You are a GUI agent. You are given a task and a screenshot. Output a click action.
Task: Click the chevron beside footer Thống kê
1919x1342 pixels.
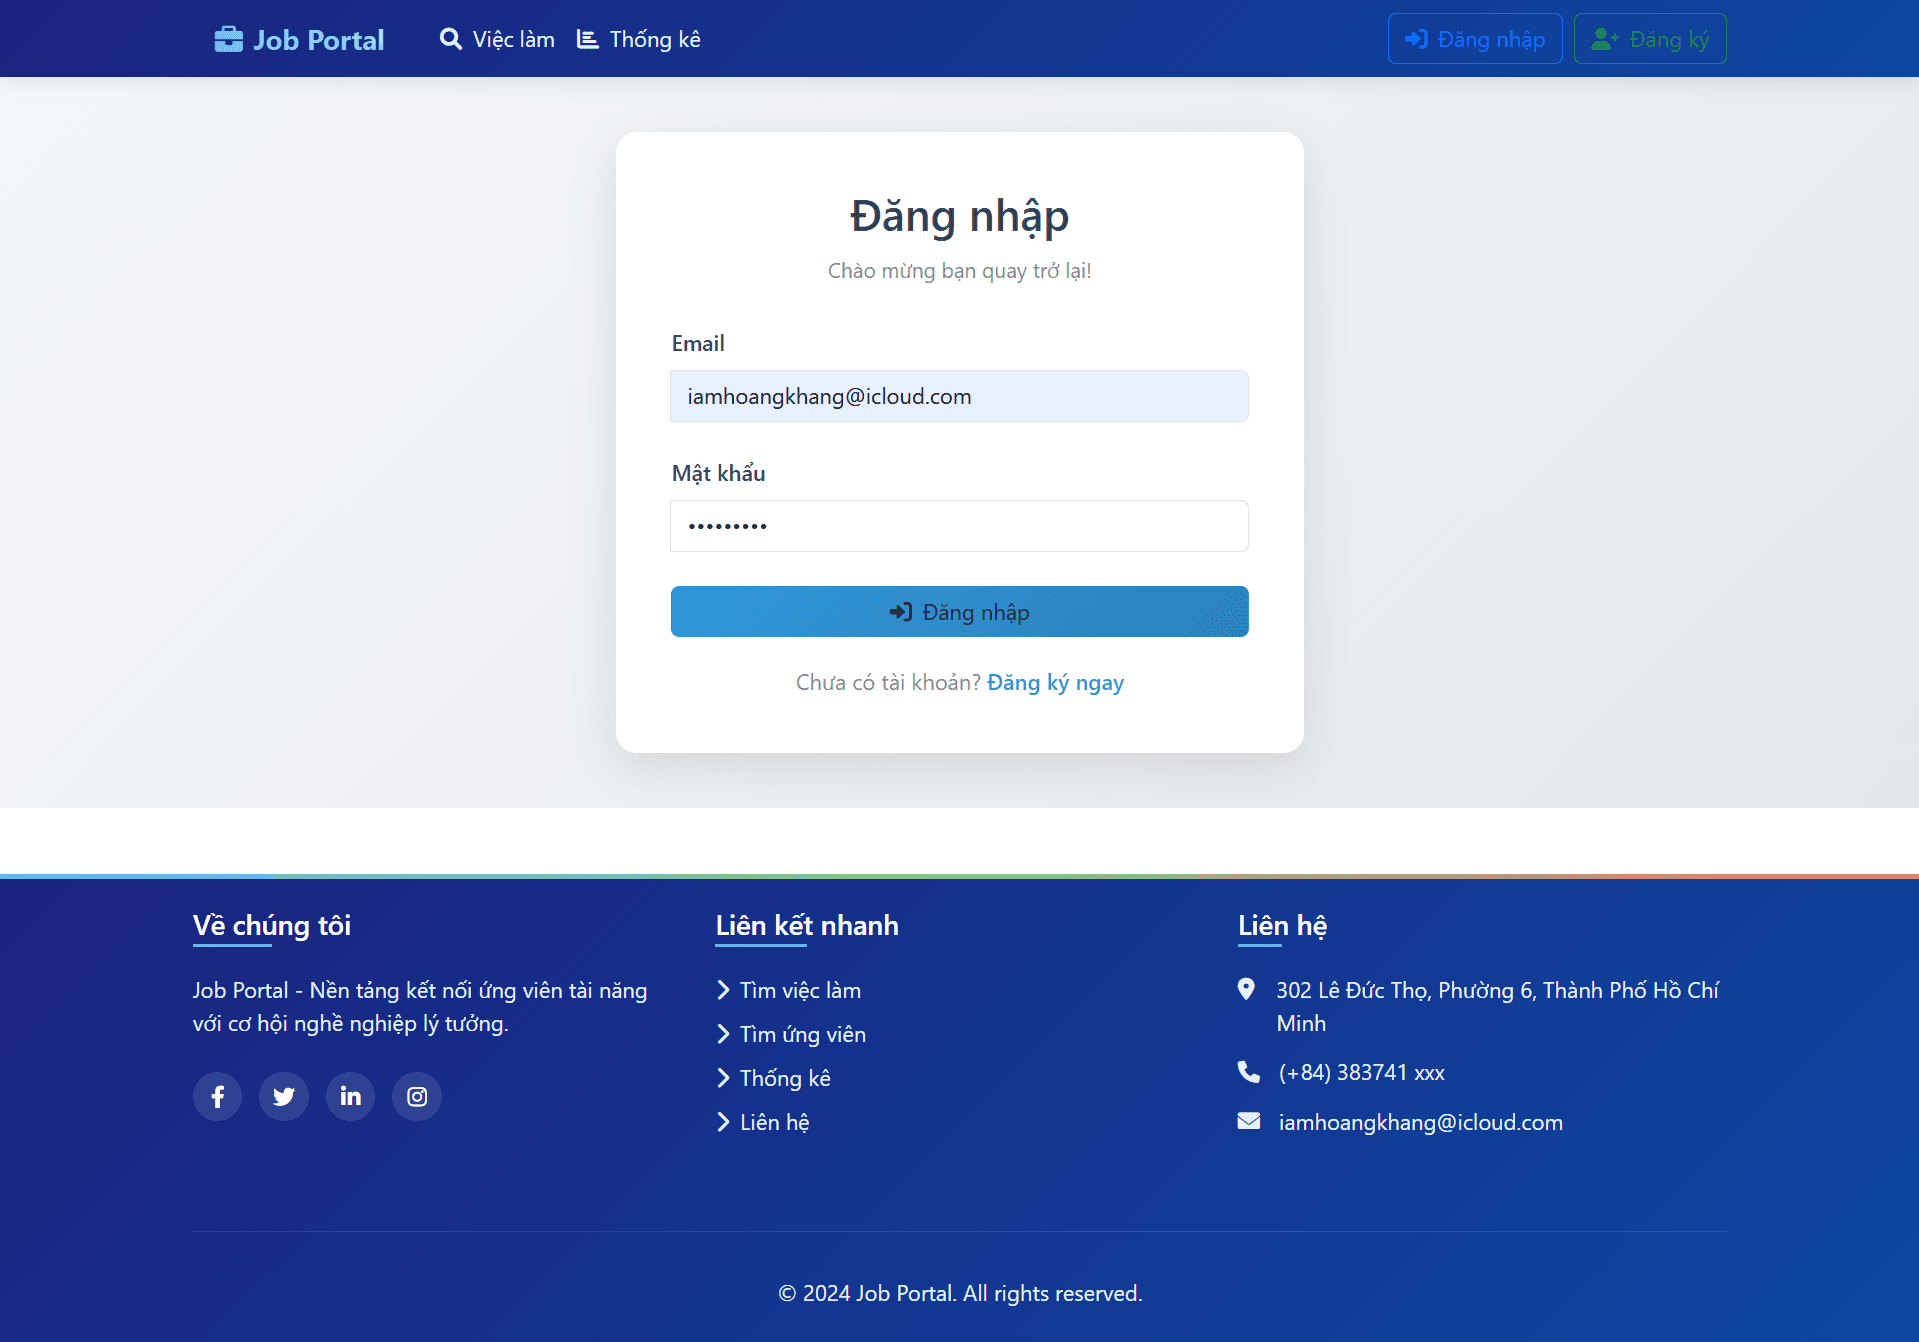(723, 1078)
